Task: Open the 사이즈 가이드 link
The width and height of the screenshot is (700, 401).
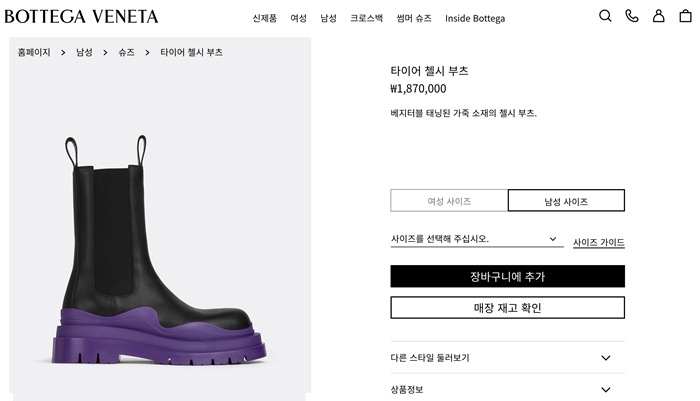Action: [598, 242]
